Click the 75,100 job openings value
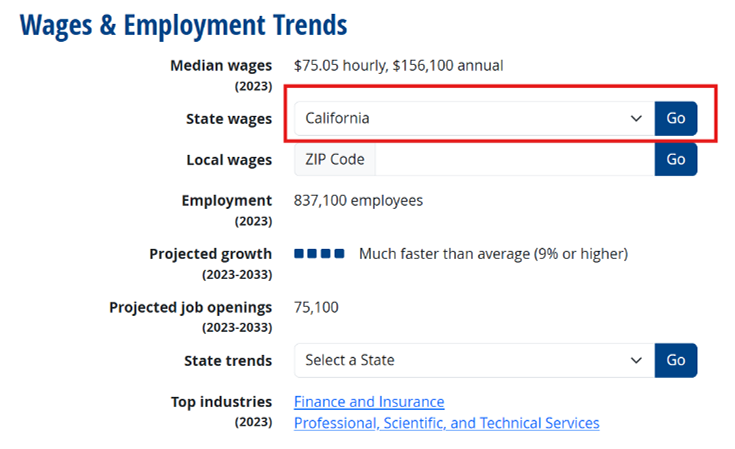 click(x=316, y=307)
